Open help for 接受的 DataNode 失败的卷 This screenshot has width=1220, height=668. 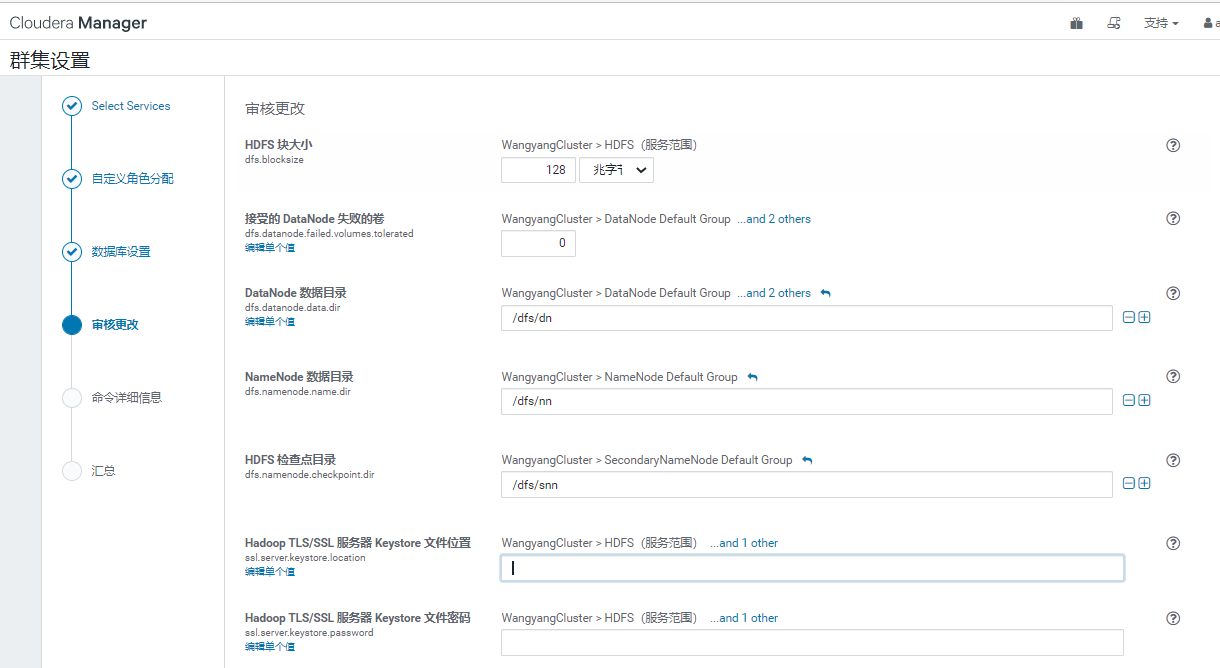(x=1174, y=218)
